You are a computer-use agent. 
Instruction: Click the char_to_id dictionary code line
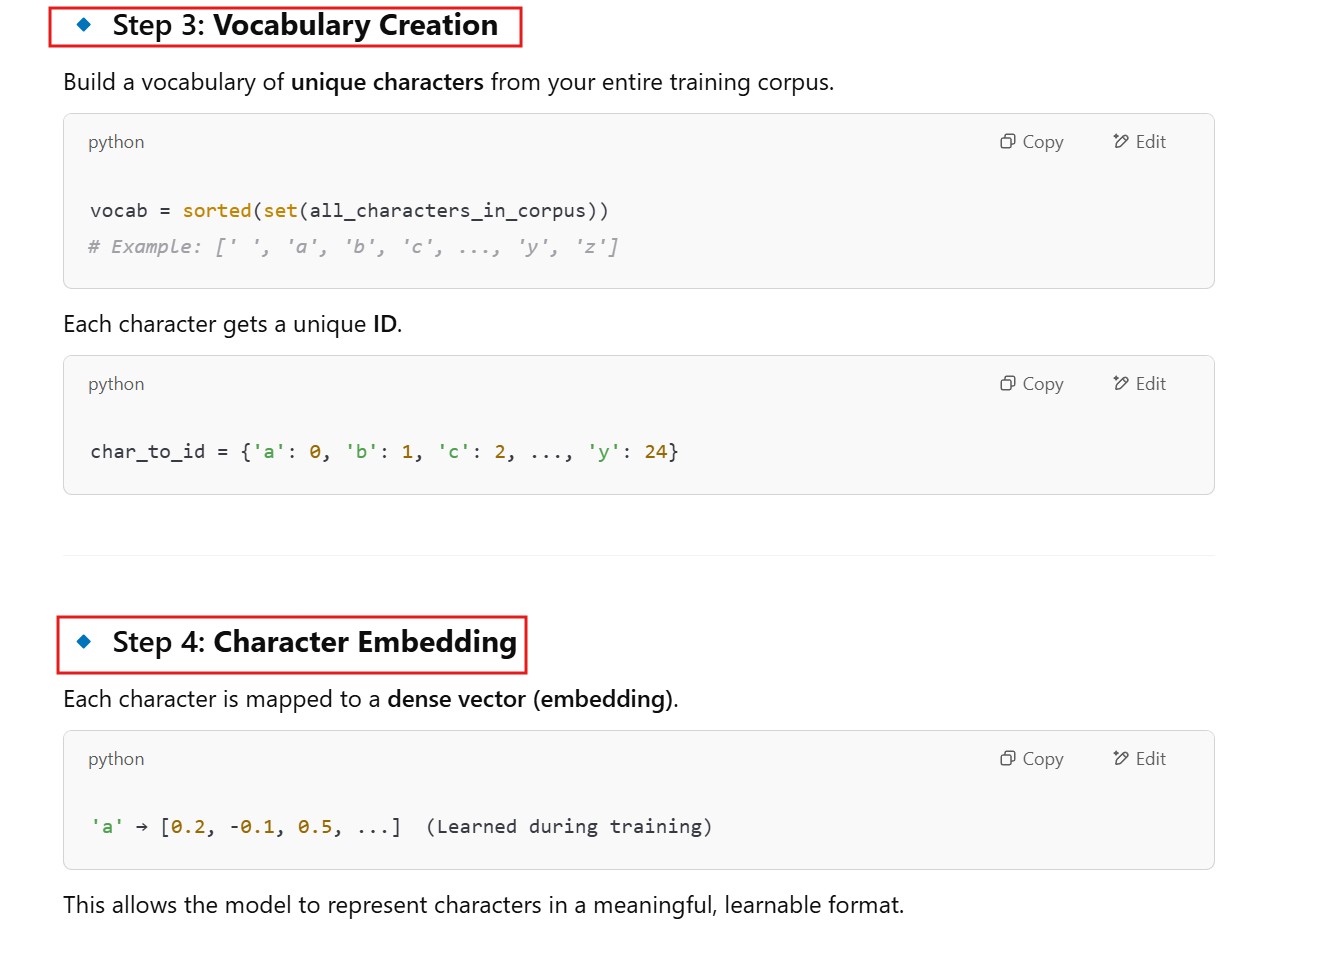coord(384,452)
